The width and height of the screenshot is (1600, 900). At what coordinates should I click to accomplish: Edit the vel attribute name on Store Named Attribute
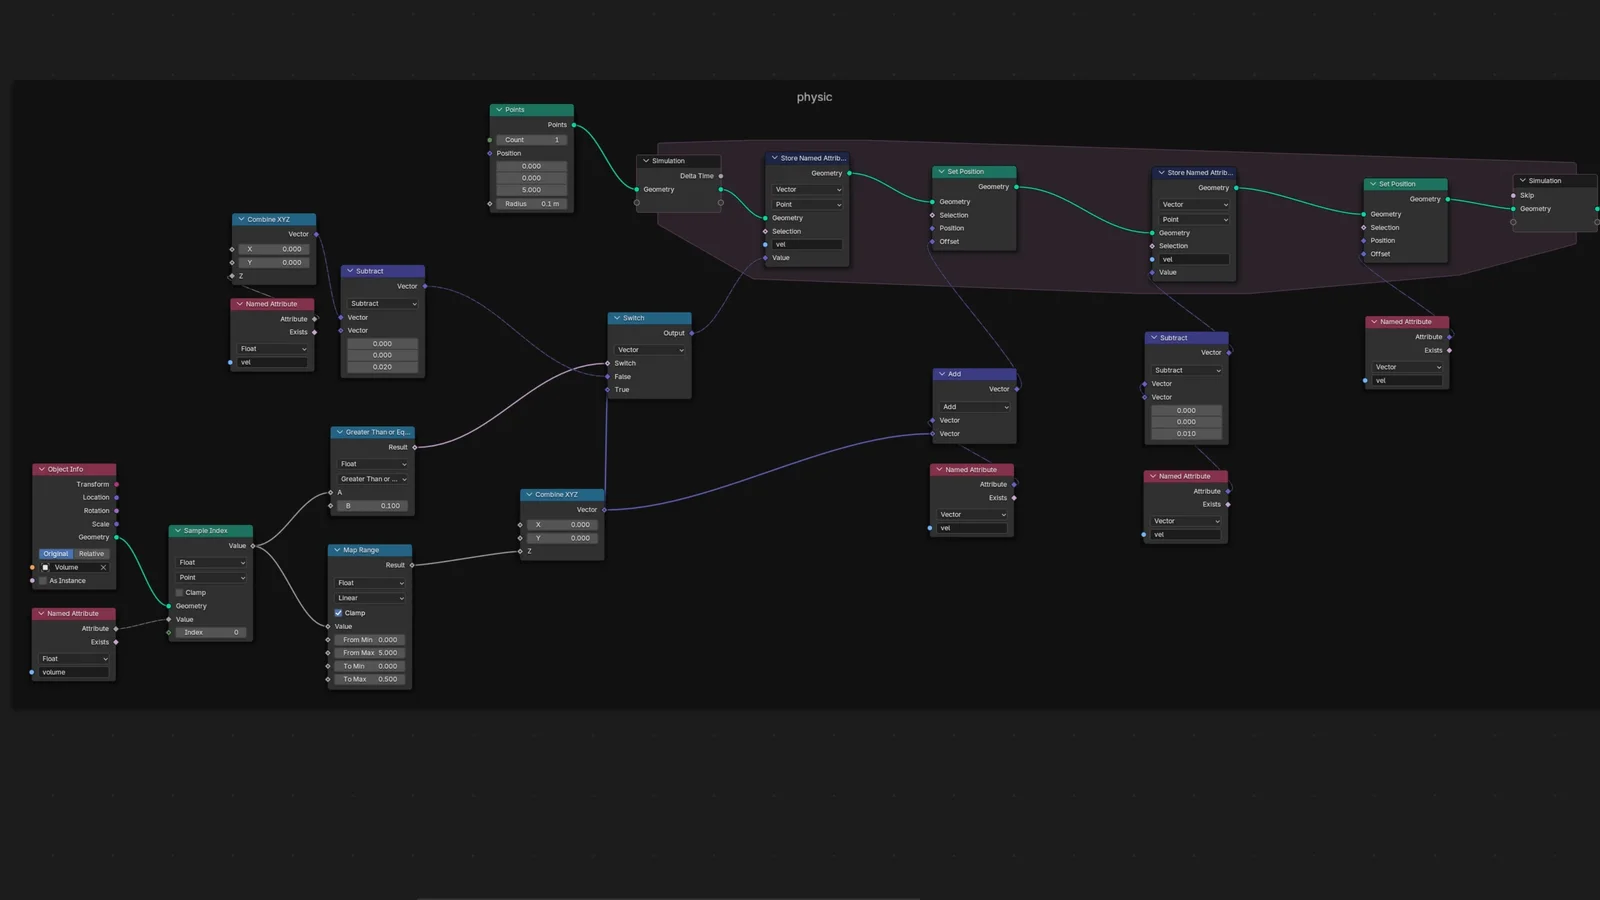coord(807,244)
